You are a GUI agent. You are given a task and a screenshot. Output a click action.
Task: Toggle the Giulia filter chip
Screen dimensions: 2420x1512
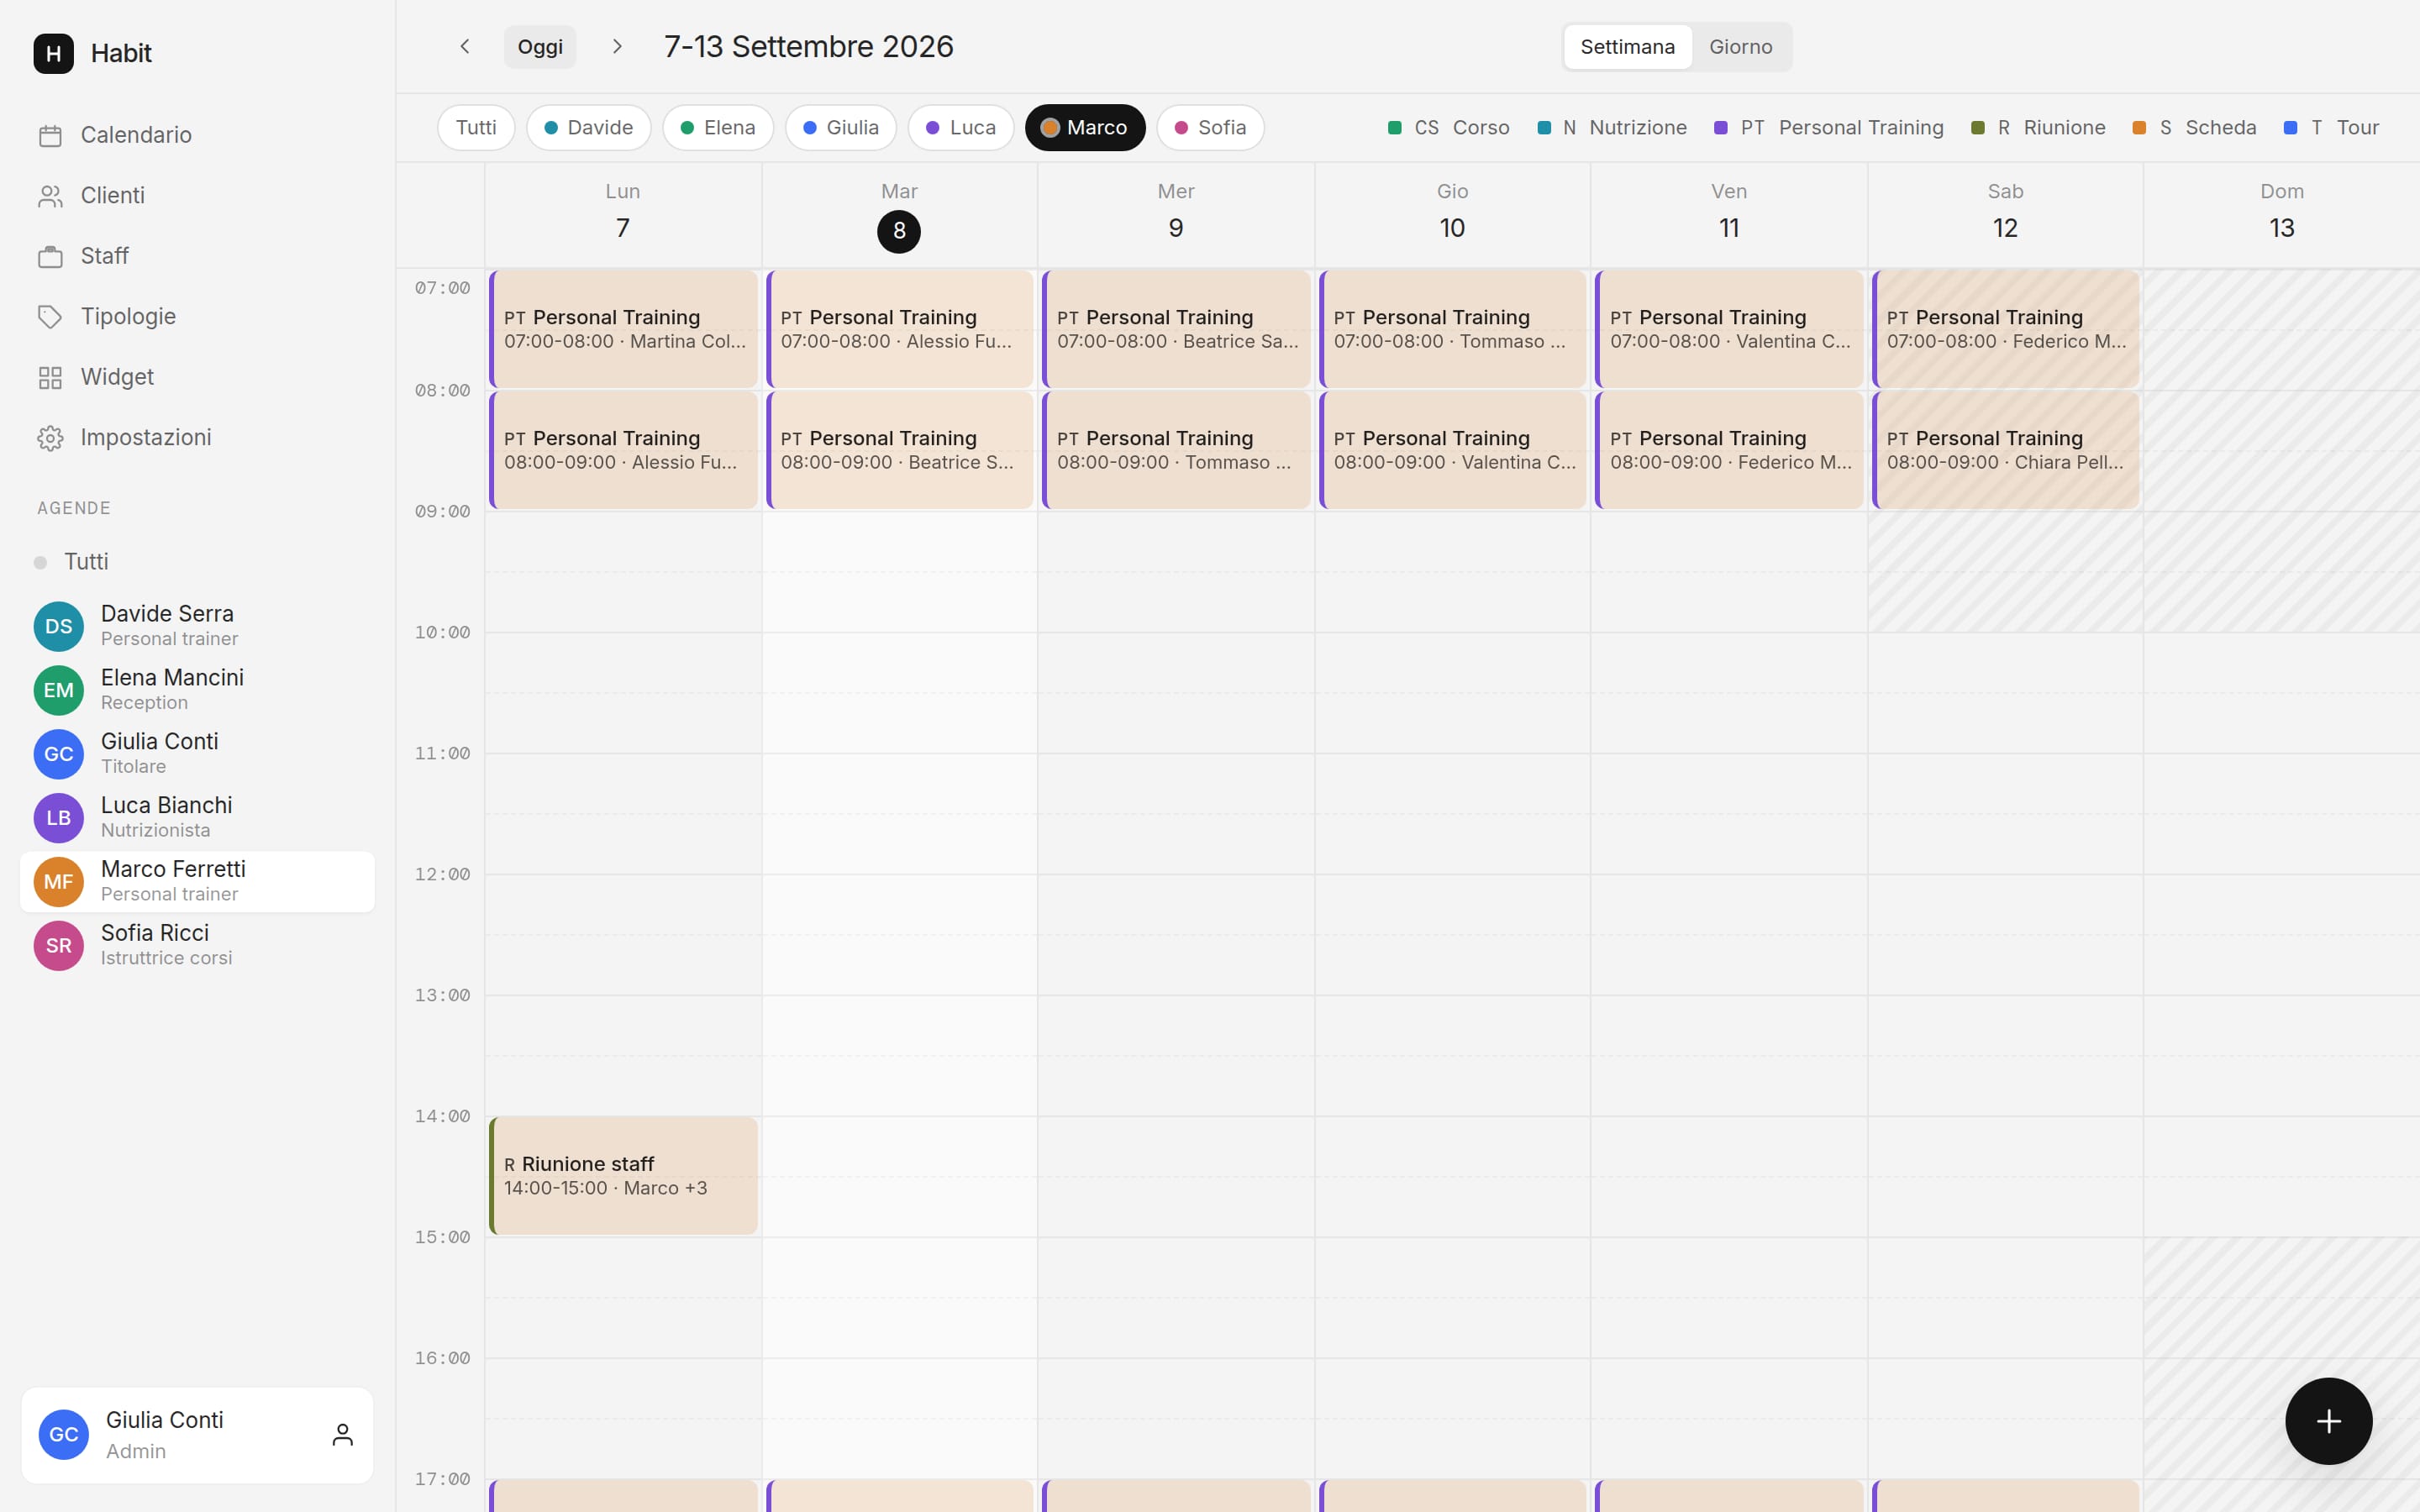click(x=841, y=128)
